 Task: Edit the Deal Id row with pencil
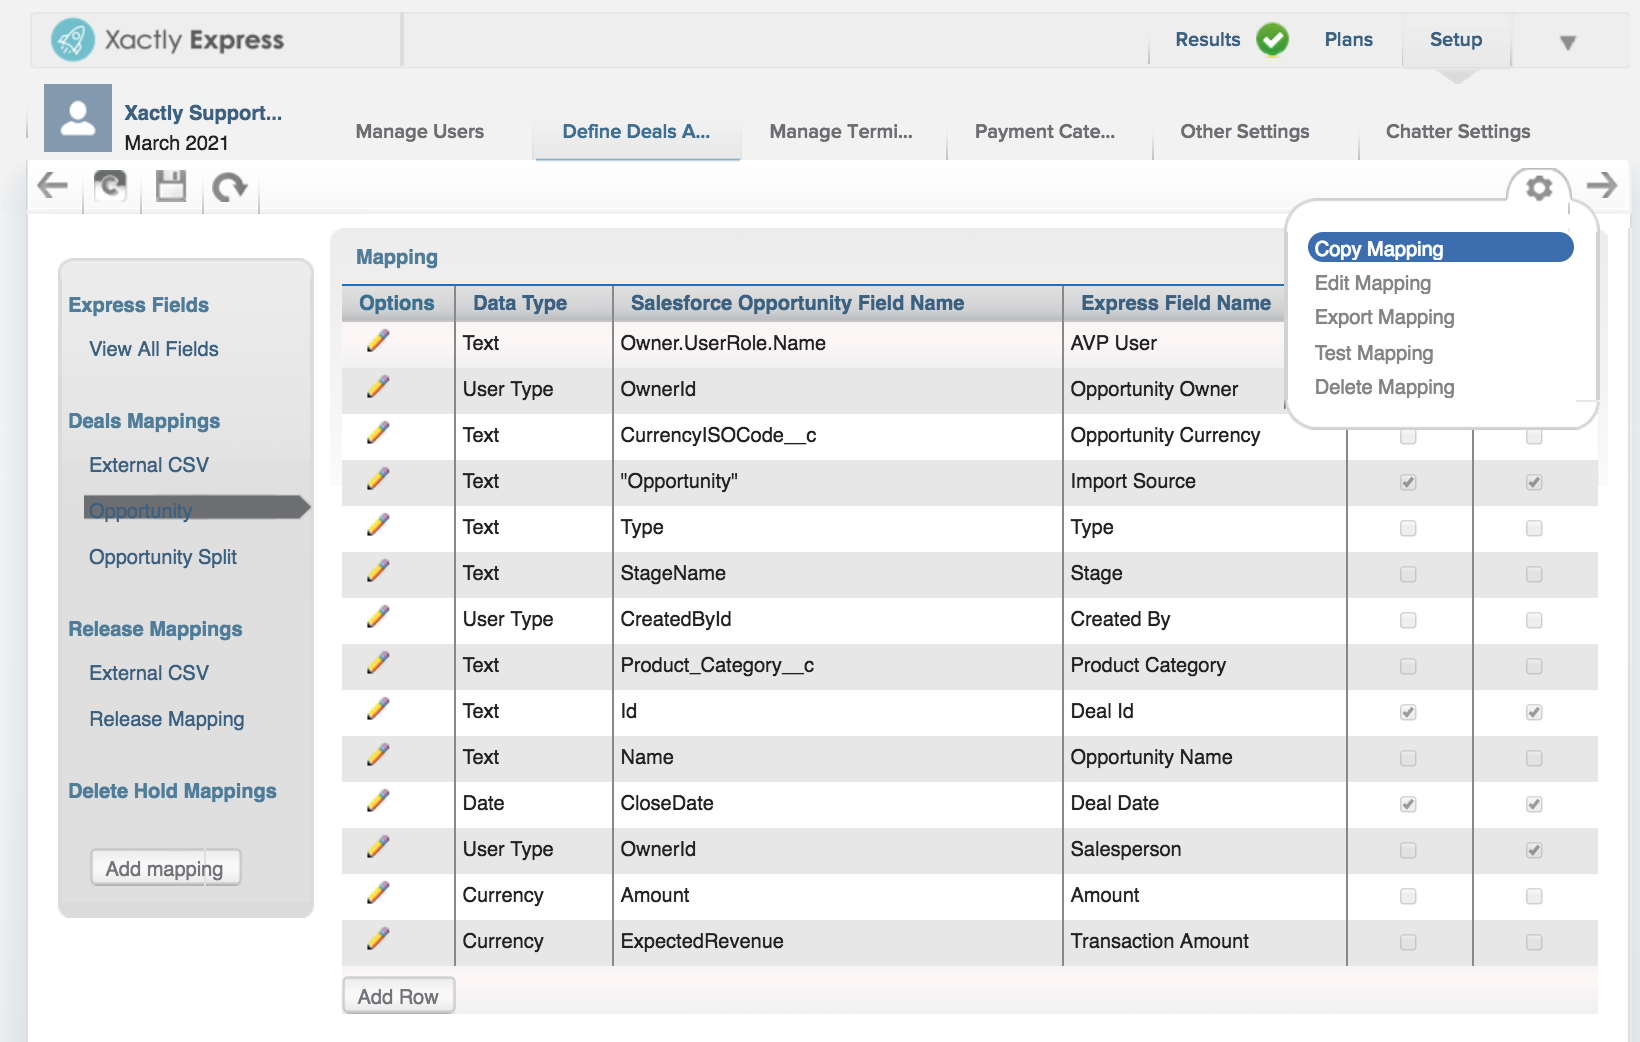click(x=378, y=710)
